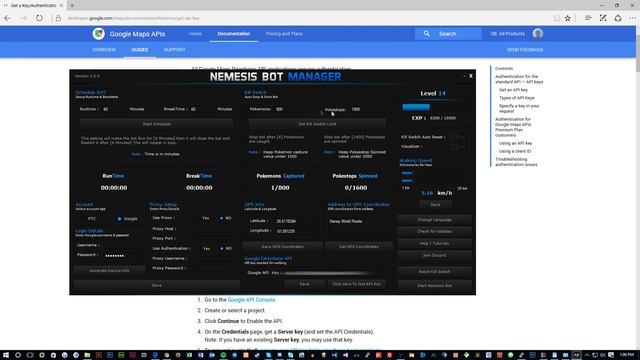Open Task View on the taskbar
This screenshot has height=360, width=640.
[29, 355]
